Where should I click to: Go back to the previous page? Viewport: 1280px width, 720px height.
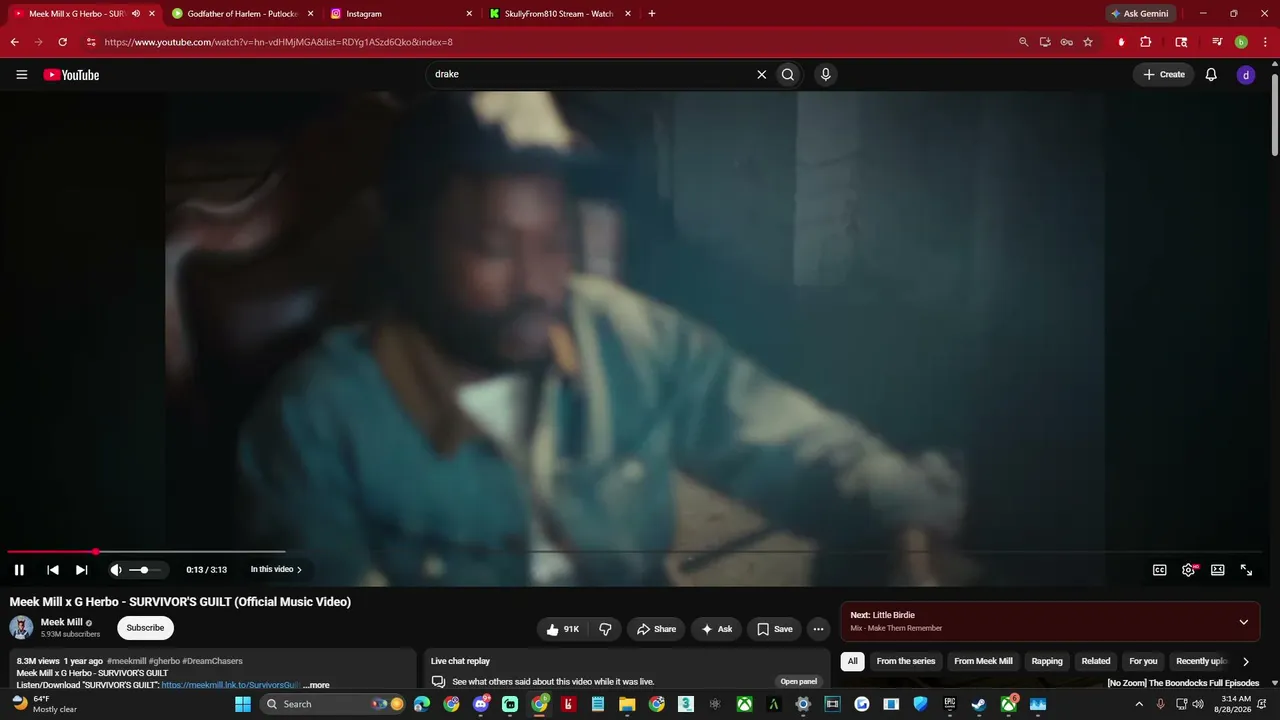click(14, 42)
